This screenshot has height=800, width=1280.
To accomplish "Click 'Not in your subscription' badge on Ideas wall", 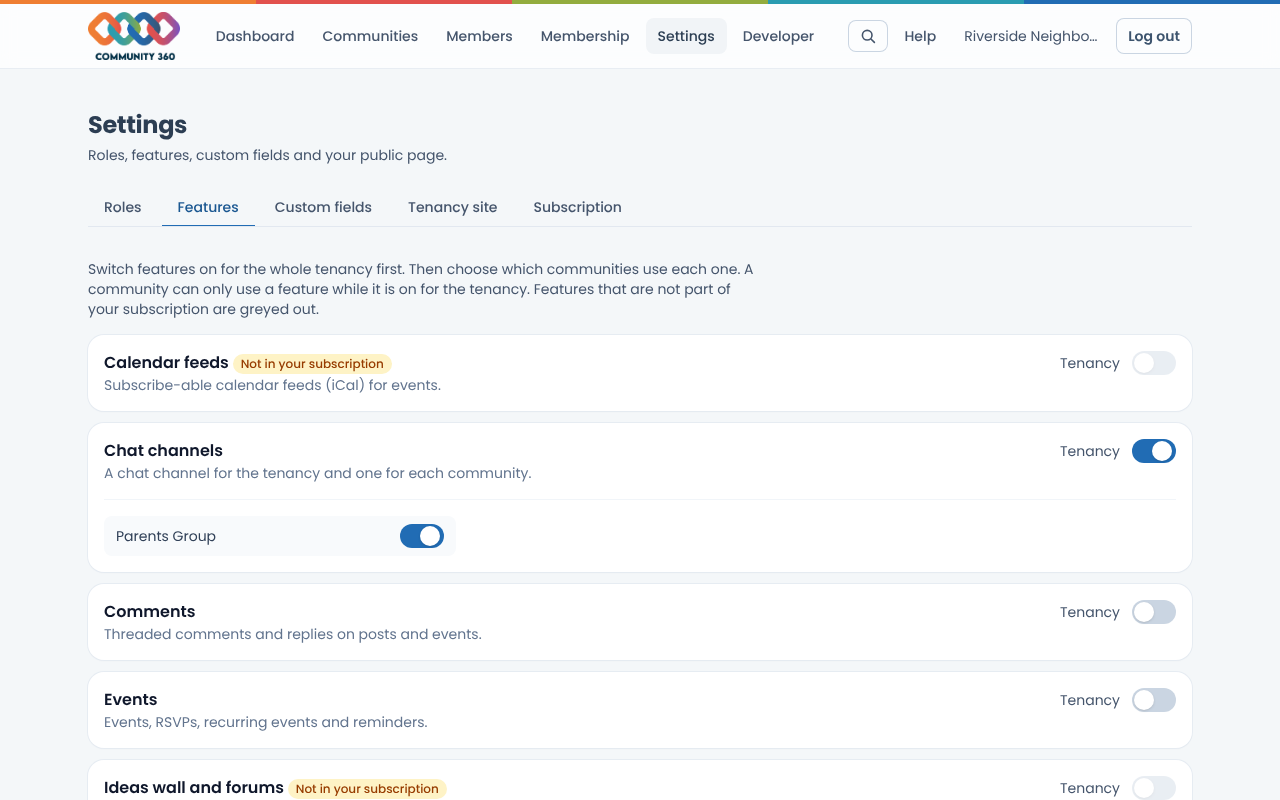I will 367,789.
